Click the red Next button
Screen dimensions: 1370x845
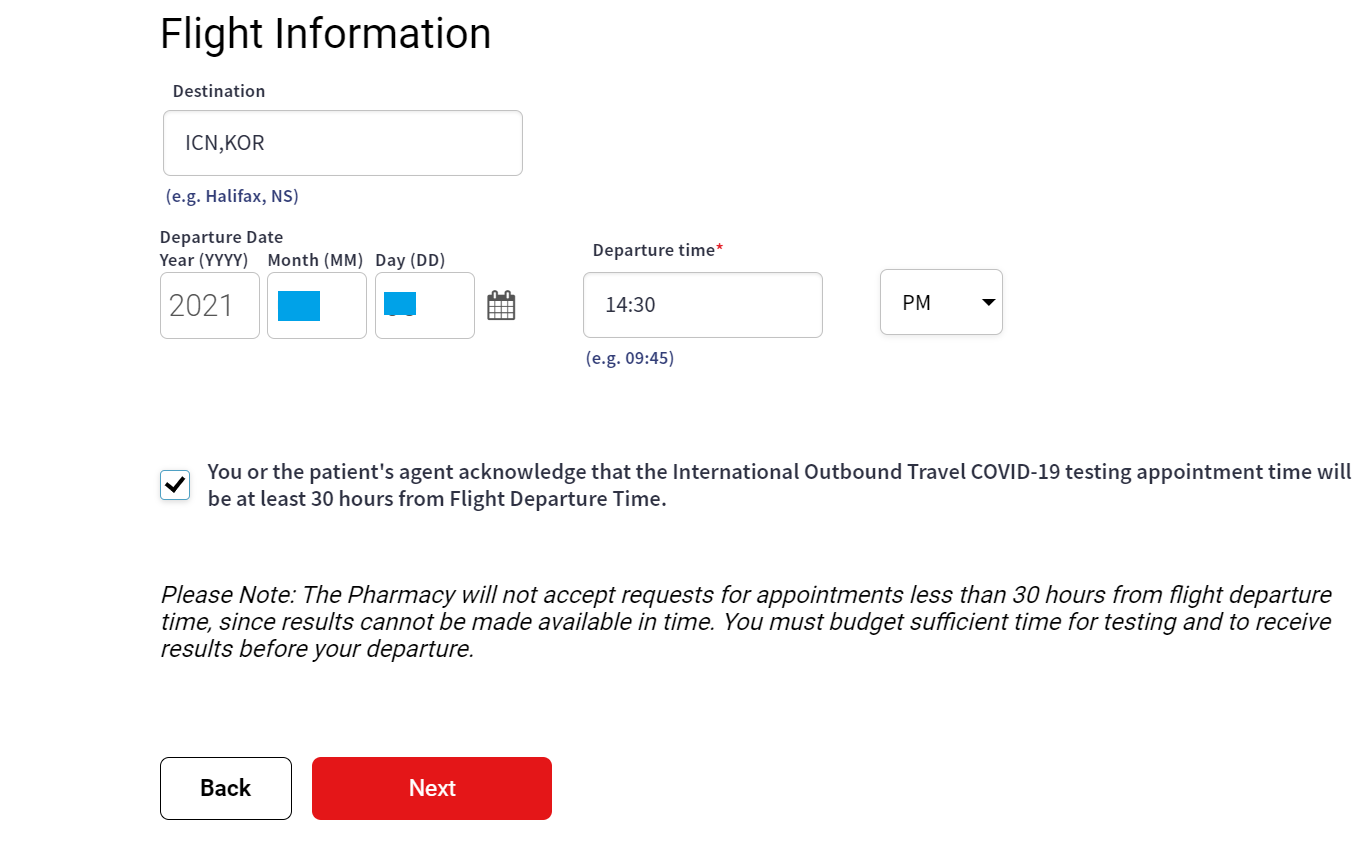point(431,788)
